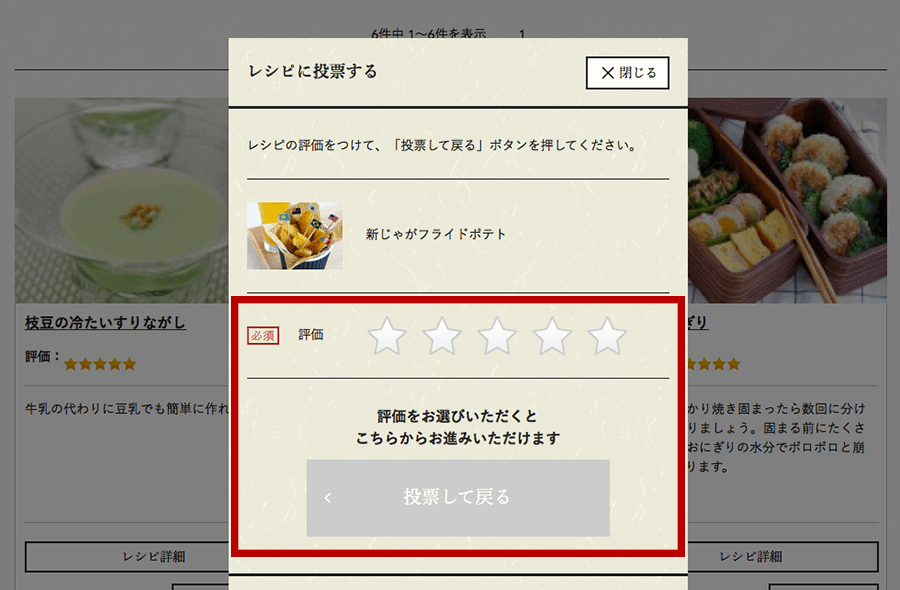Click the left レシピ詳細 button

127,557
